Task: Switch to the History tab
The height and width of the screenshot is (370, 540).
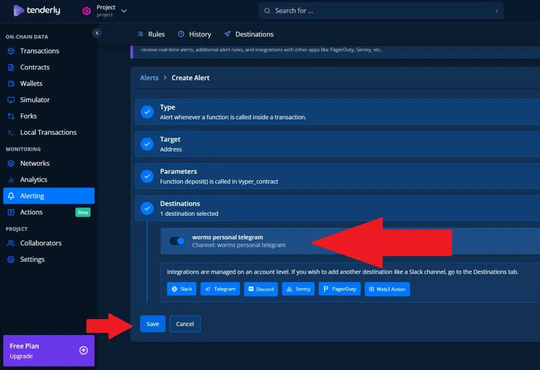Action: [x=195, y=34]
